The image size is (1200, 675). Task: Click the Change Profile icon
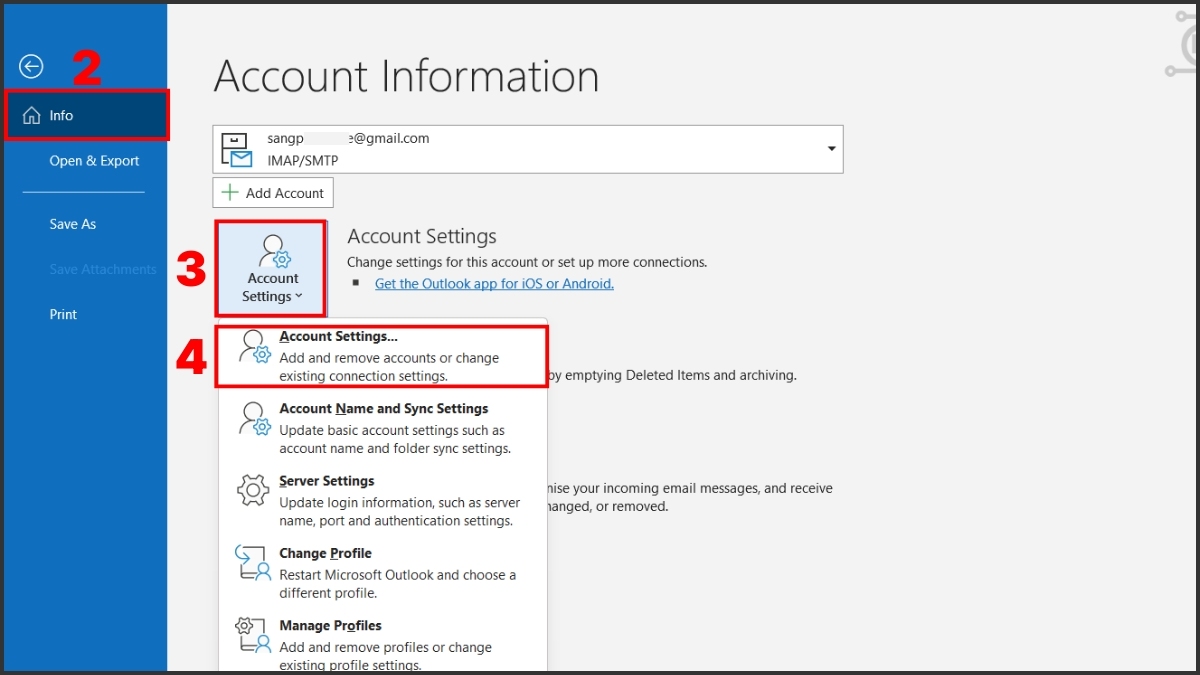click(253, 563)
